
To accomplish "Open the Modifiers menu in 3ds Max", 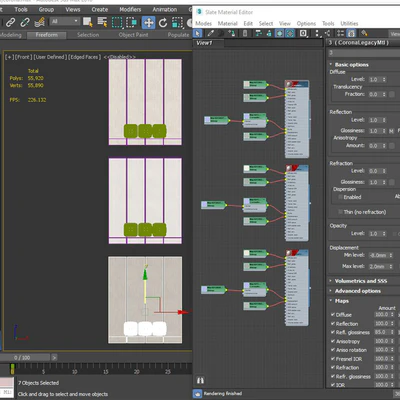I will 130,9.
